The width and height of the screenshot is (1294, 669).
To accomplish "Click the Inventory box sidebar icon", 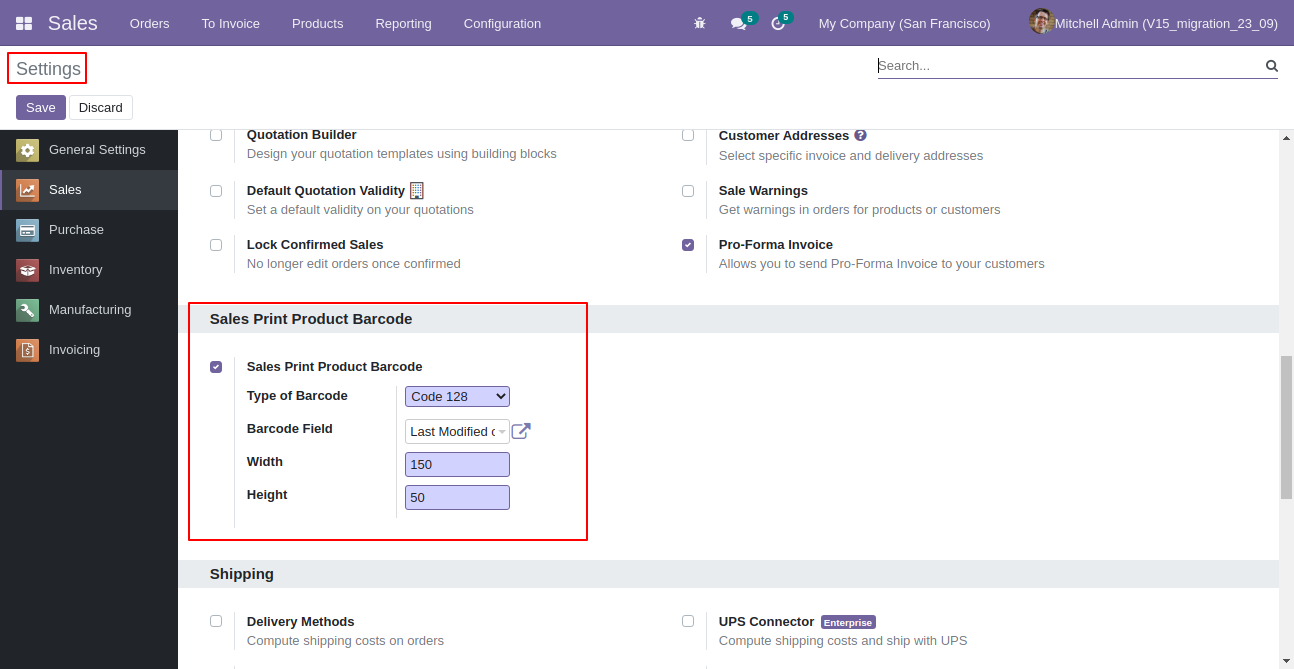I will [x=28, y=270].
